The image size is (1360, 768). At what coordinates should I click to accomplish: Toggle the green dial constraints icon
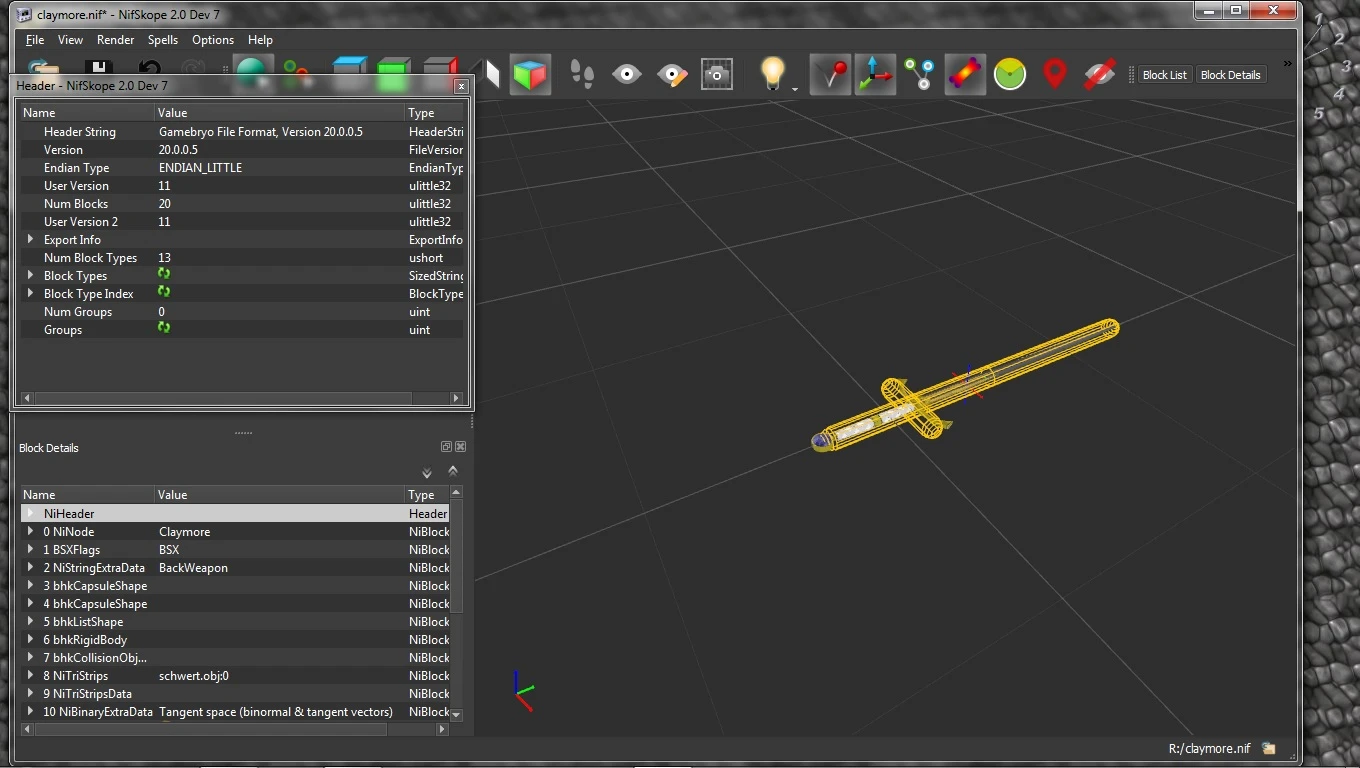[x=1010, y=74]
